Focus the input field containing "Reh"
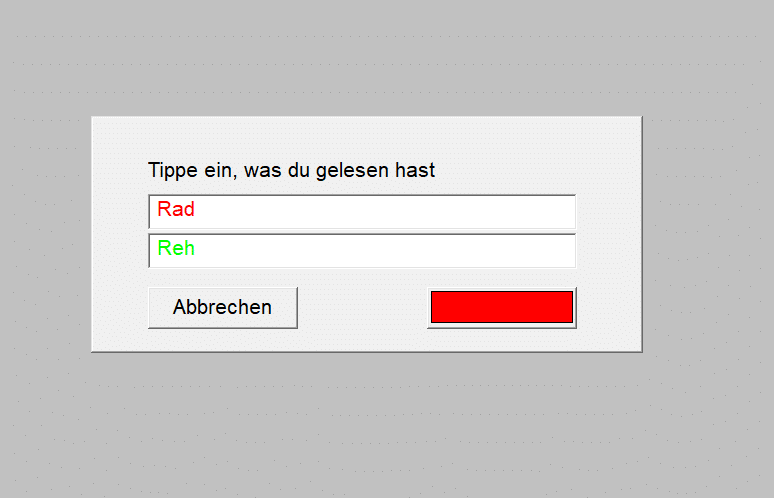Viewport: 774px width, 498px height. (x=362, y=250)
